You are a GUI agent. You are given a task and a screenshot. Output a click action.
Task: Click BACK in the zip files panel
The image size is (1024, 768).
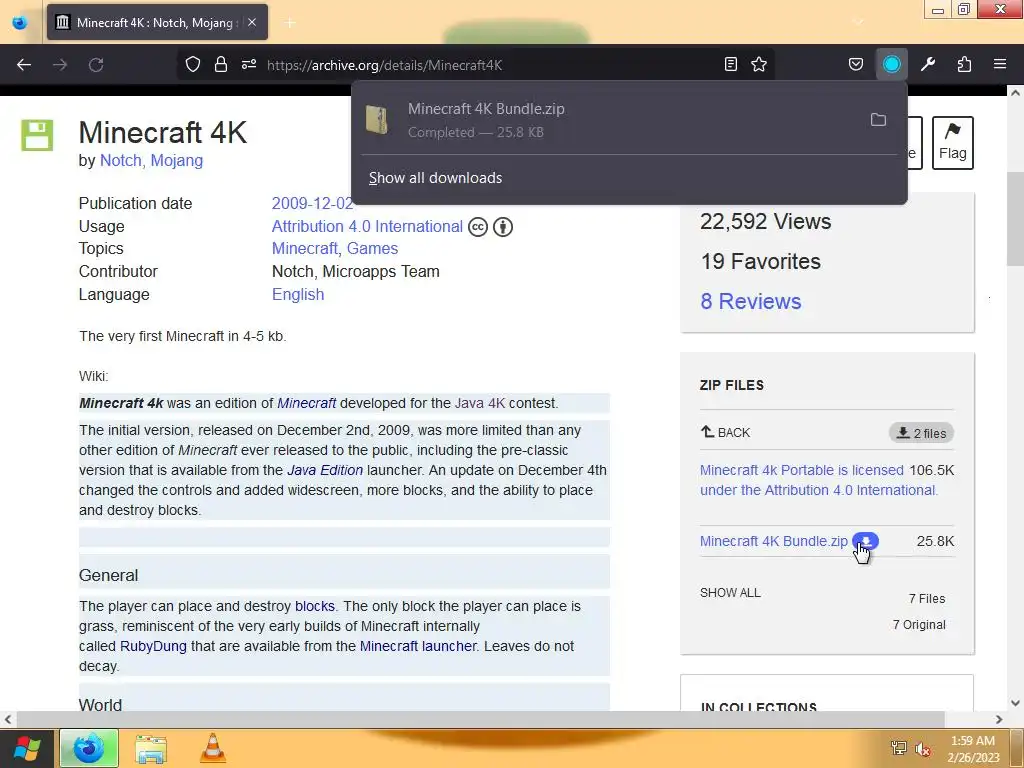[x=726, y=432]
